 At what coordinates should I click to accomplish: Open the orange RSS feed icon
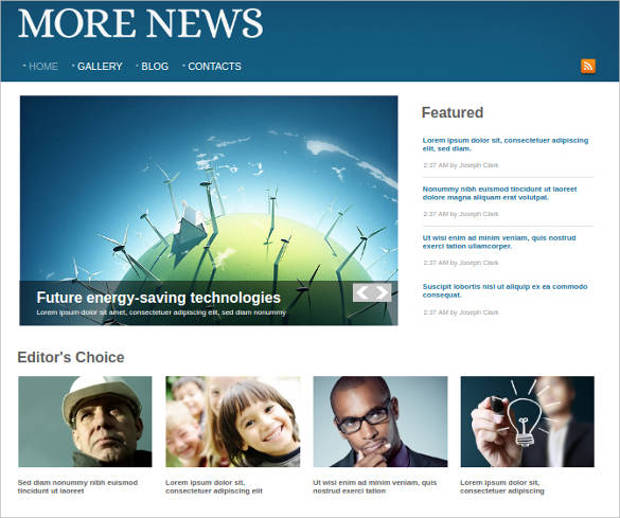(x=588, y=66)
